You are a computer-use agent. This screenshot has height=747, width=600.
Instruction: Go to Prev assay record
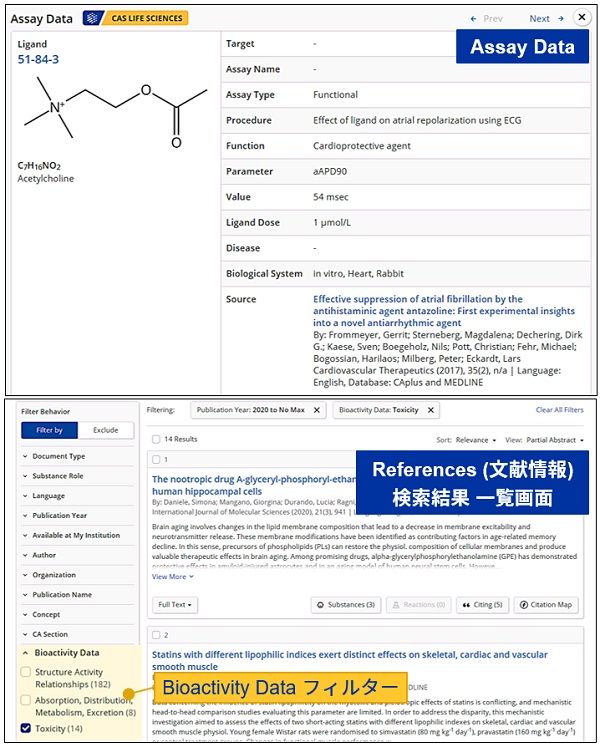pyautogui.click(x=487, y=19)
